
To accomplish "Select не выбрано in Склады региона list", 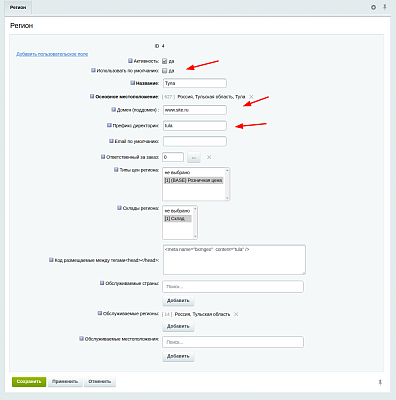I will (x=177, y=211).
